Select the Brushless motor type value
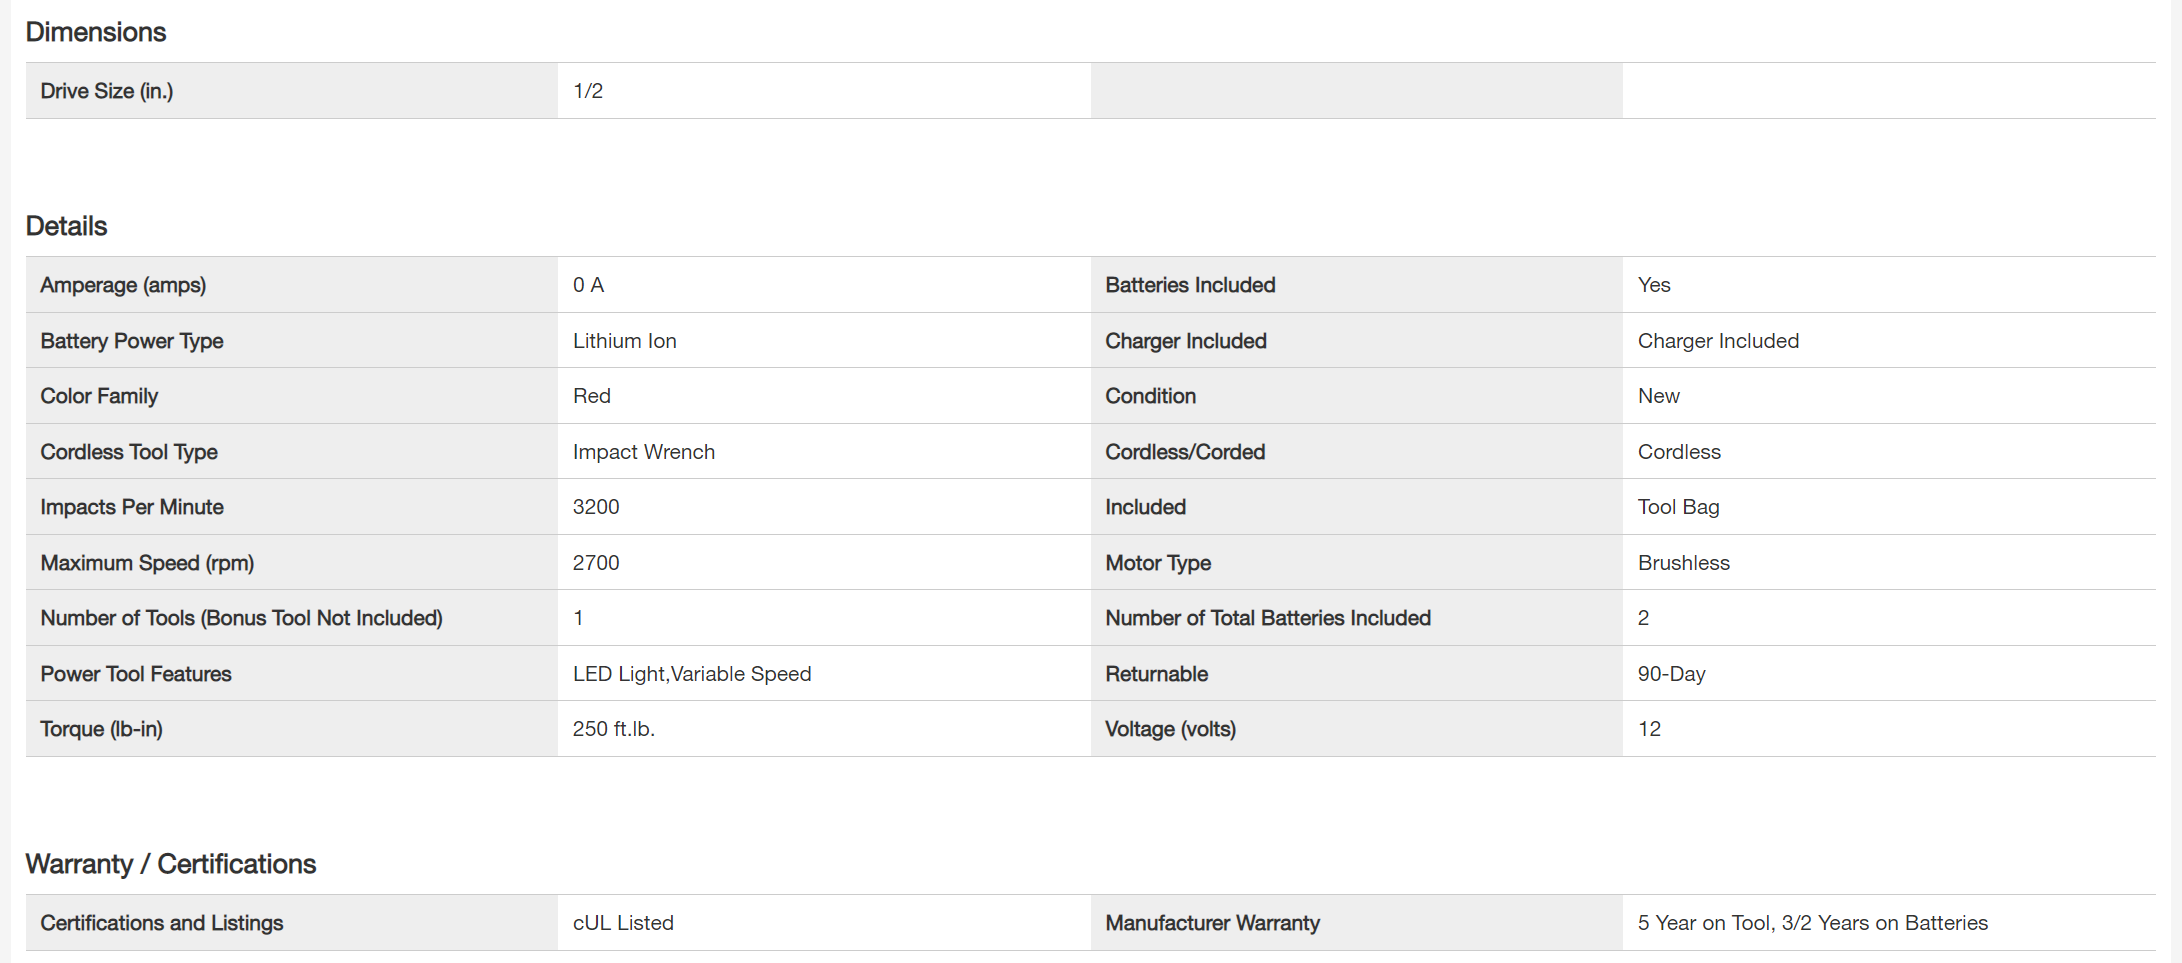 point(1683,563)
